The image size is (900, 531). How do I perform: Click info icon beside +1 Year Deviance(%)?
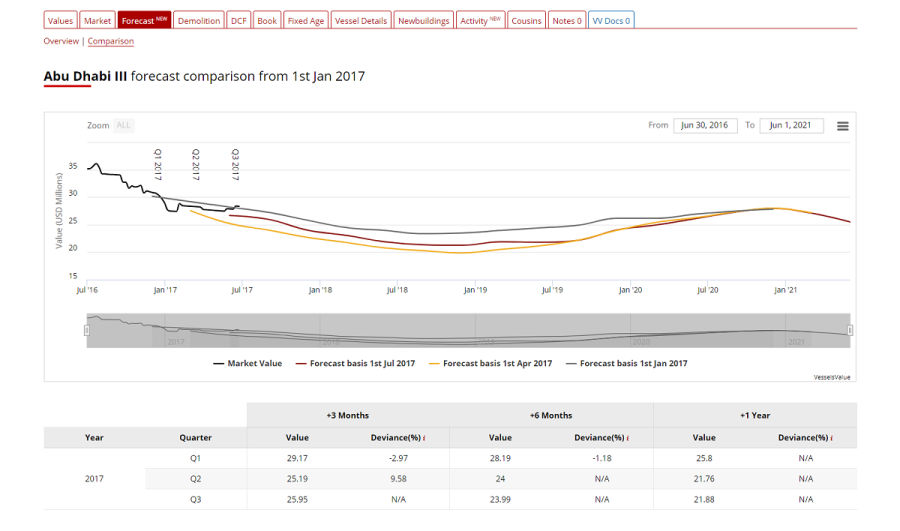[831, 438]
